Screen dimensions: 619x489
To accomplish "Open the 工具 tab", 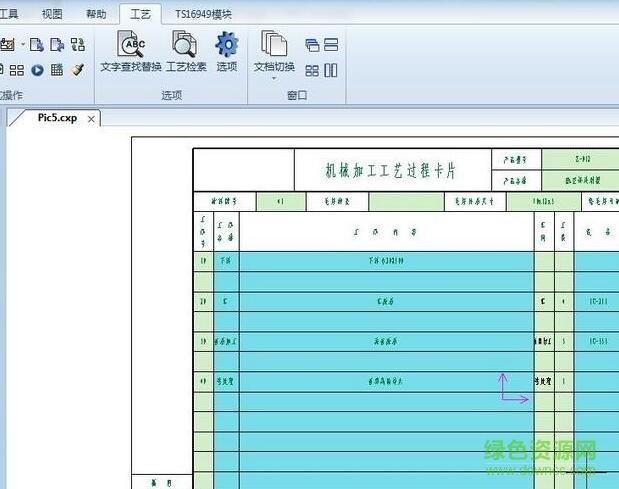I will (9, 14).
